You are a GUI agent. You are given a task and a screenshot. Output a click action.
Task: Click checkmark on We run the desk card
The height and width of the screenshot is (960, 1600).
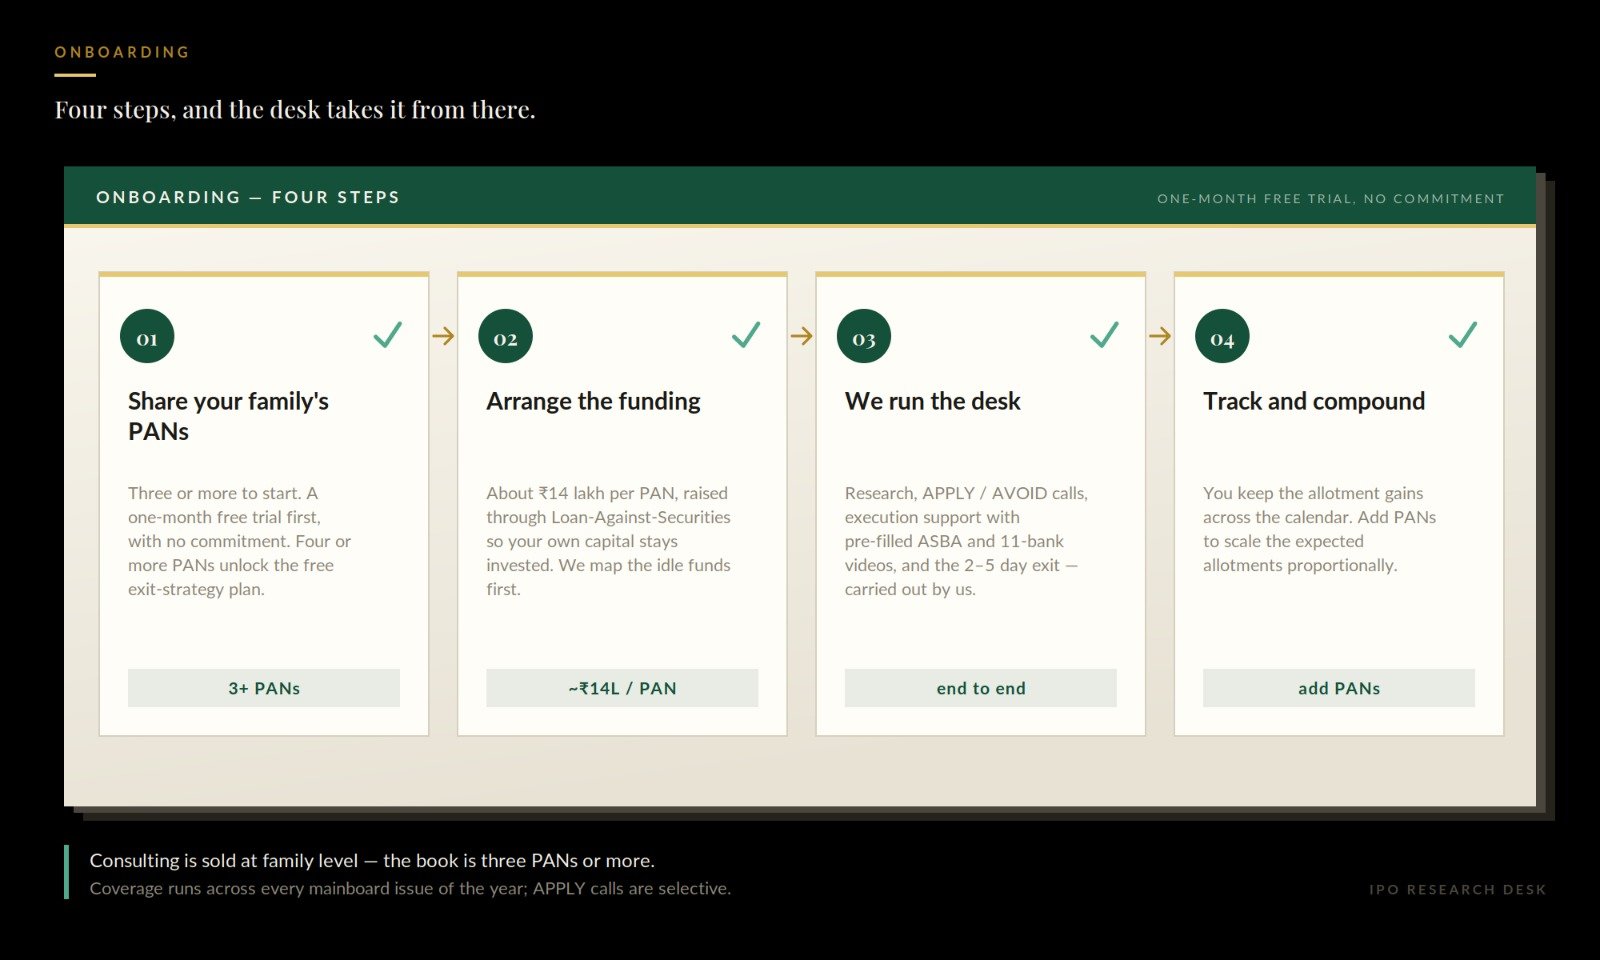(x=1105, y=334)
